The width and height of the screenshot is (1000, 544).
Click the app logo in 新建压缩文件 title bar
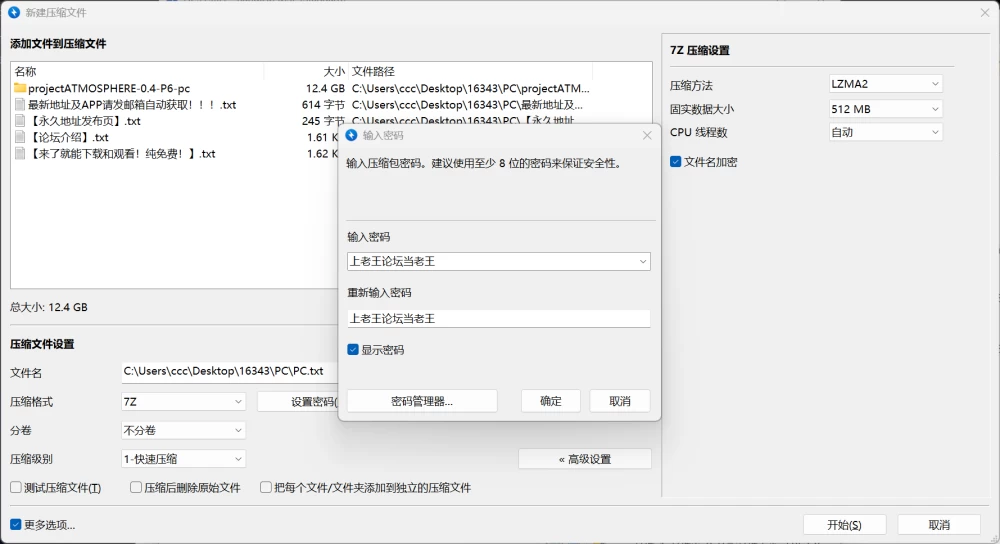coord(14,12)
